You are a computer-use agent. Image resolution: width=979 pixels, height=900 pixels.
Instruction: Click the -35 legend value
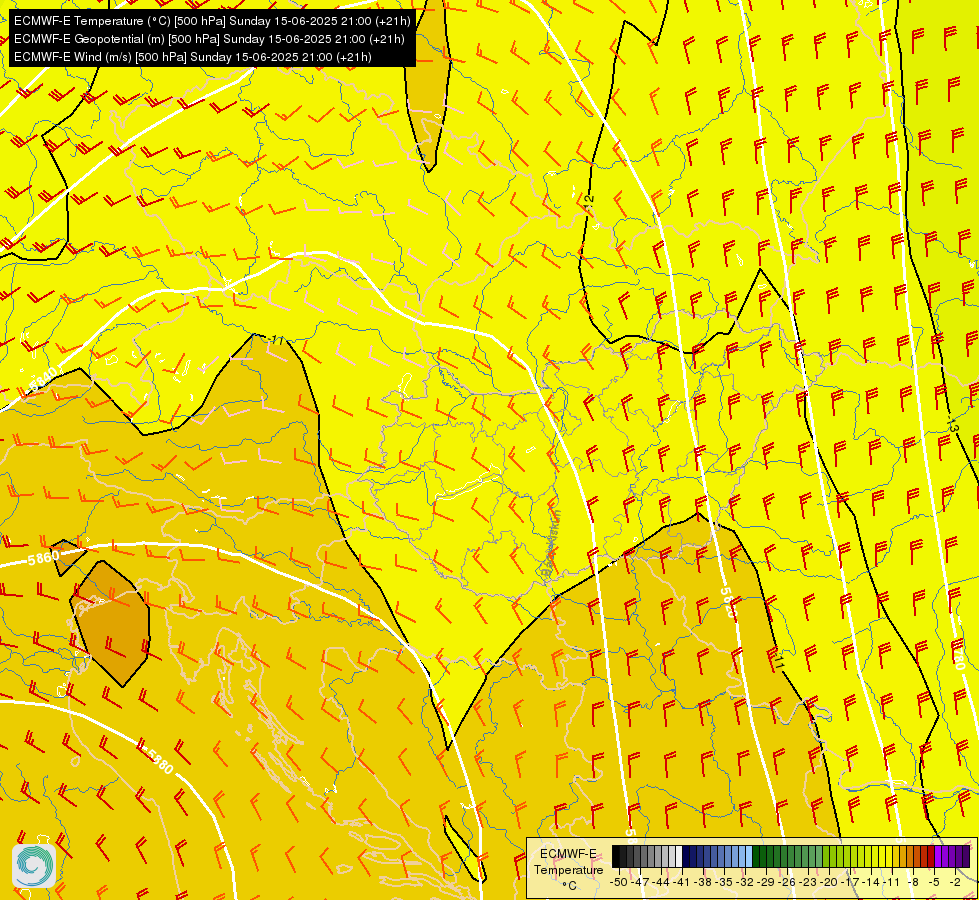pos(725,882)
